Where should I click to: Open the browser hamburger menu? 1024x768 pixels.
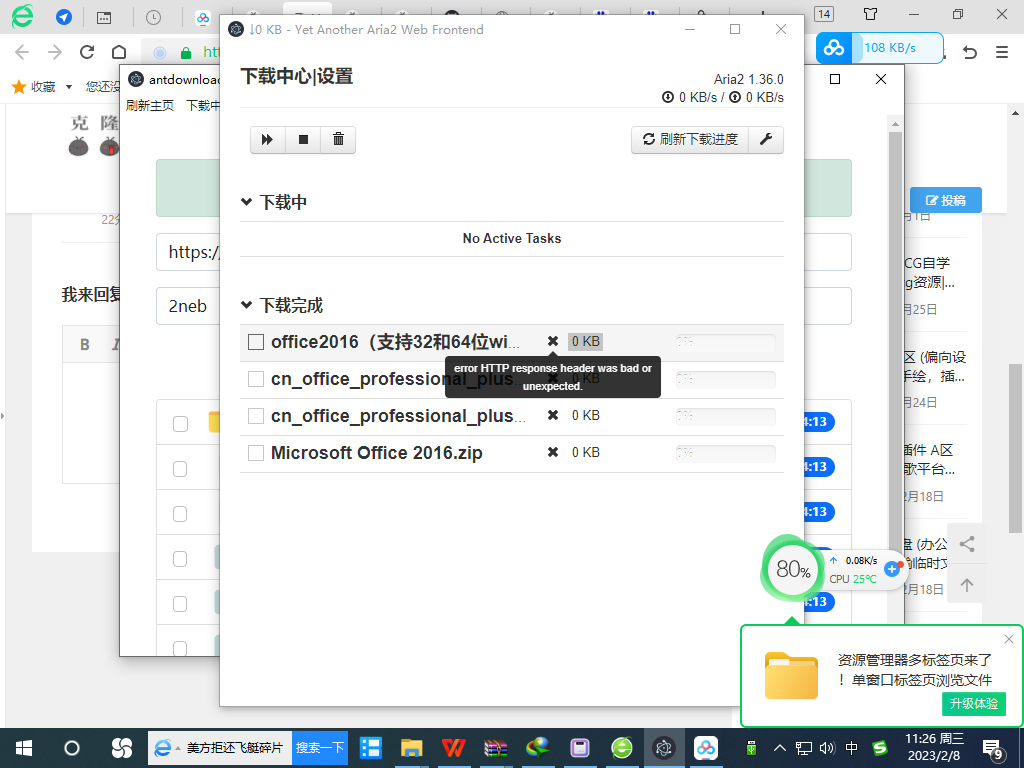click(1002, 52)
